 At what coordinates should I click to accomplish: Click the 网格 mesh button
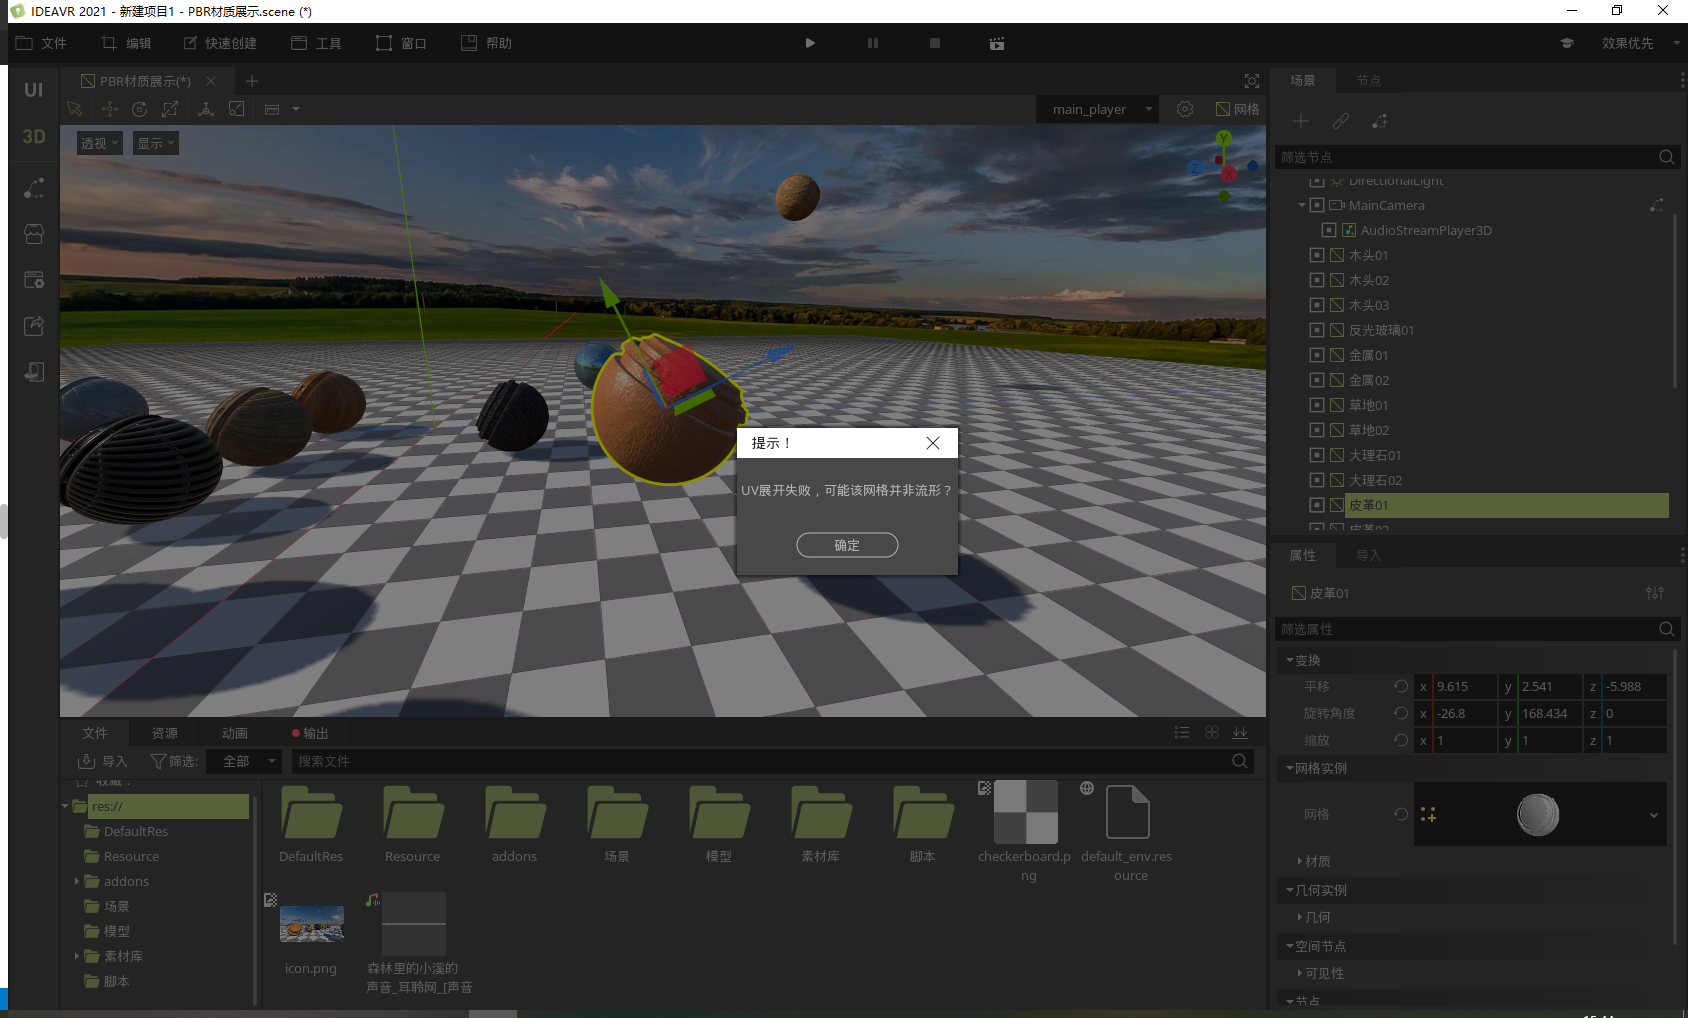1238,109
